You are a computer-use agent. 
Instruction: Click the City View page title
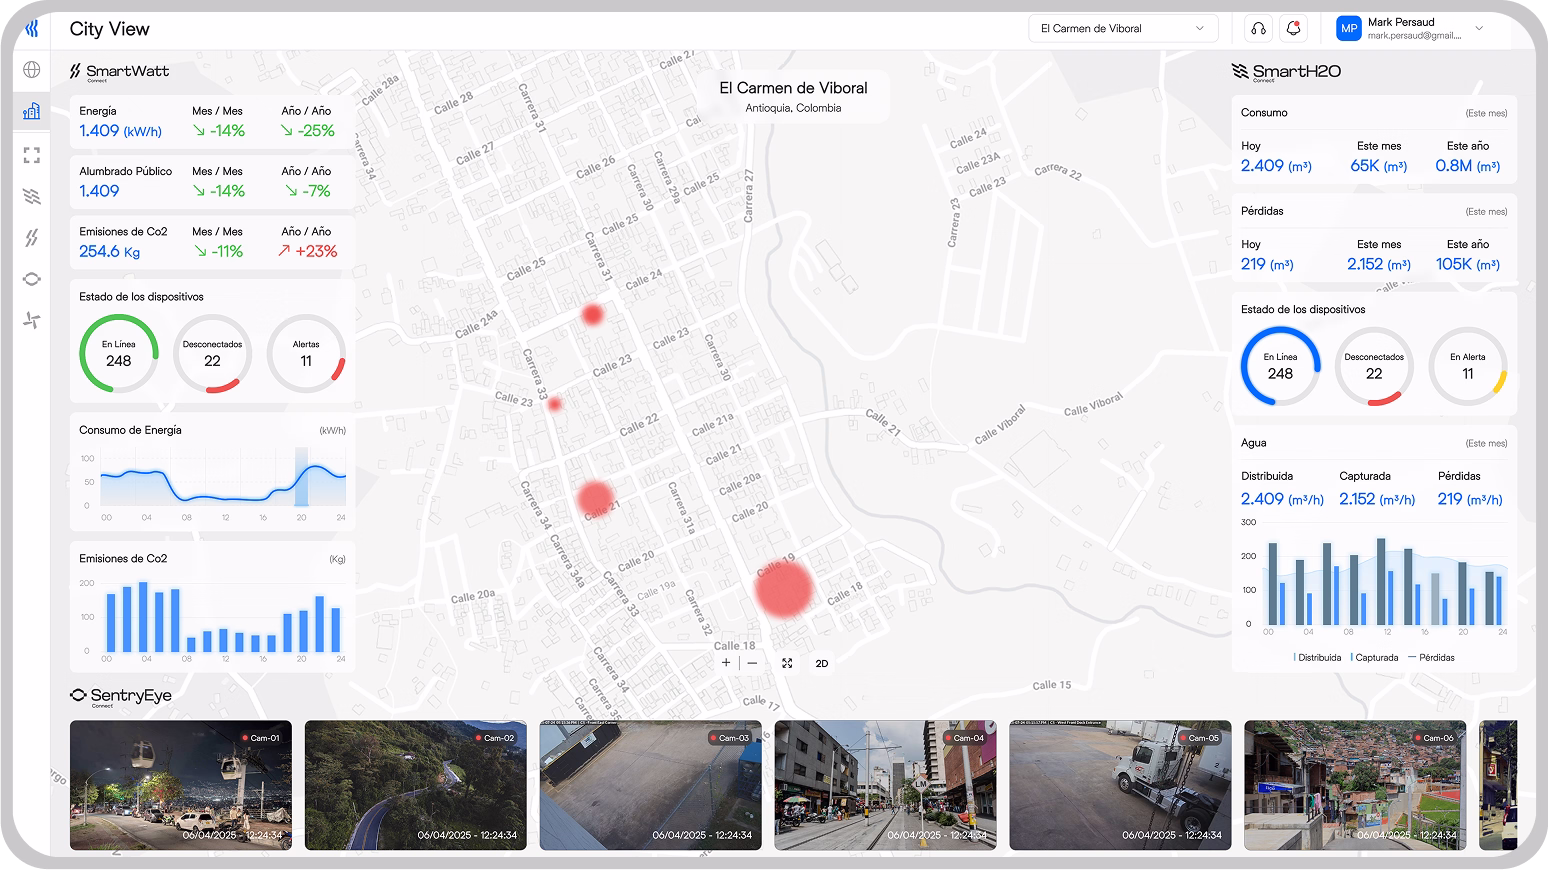coord(109,29)
